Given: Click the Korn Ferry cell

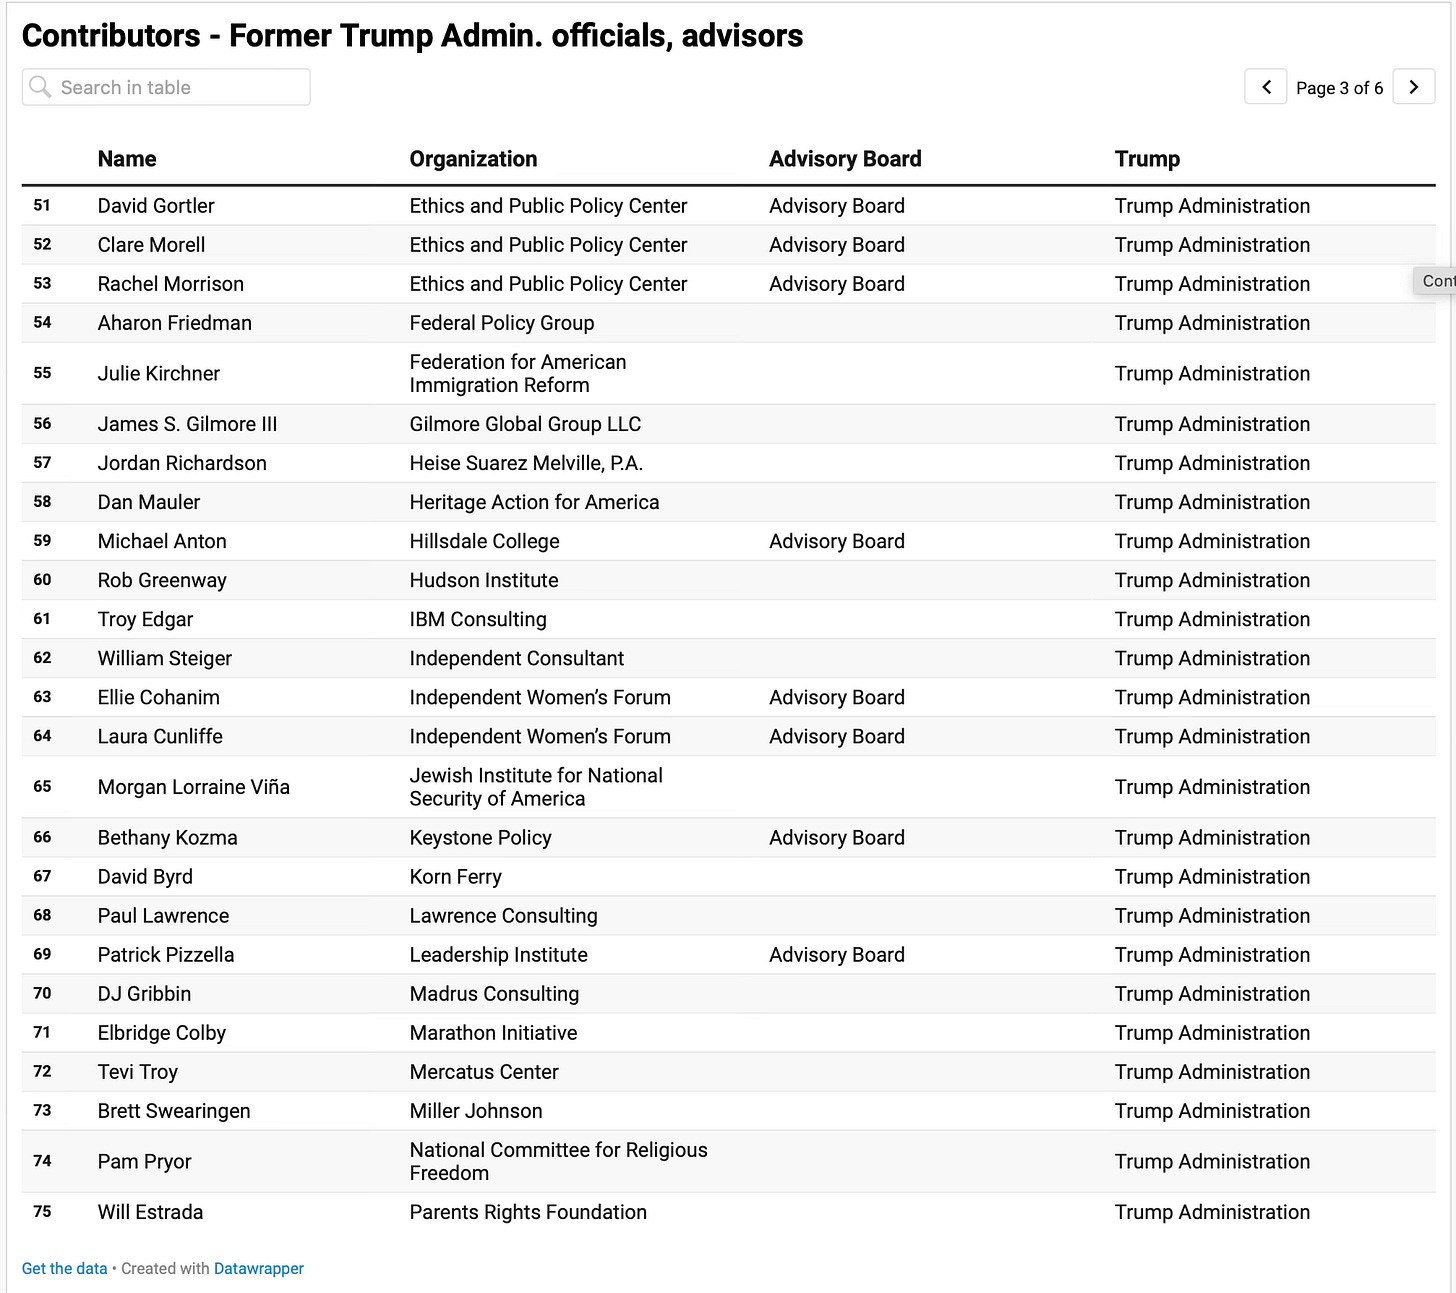Looking at the screenshot, I should (x=455, y=877).
